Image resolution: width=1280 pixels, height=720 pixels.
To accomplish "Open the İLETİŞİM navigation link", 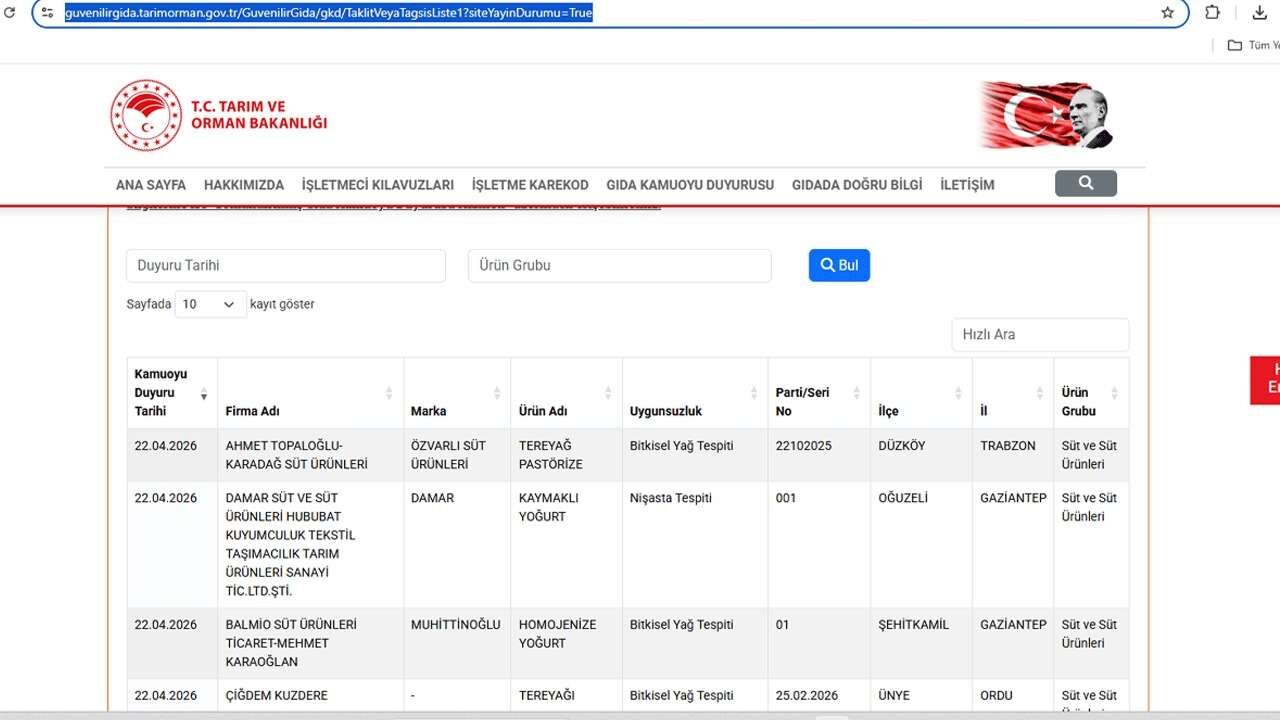I will coord(967,185).
